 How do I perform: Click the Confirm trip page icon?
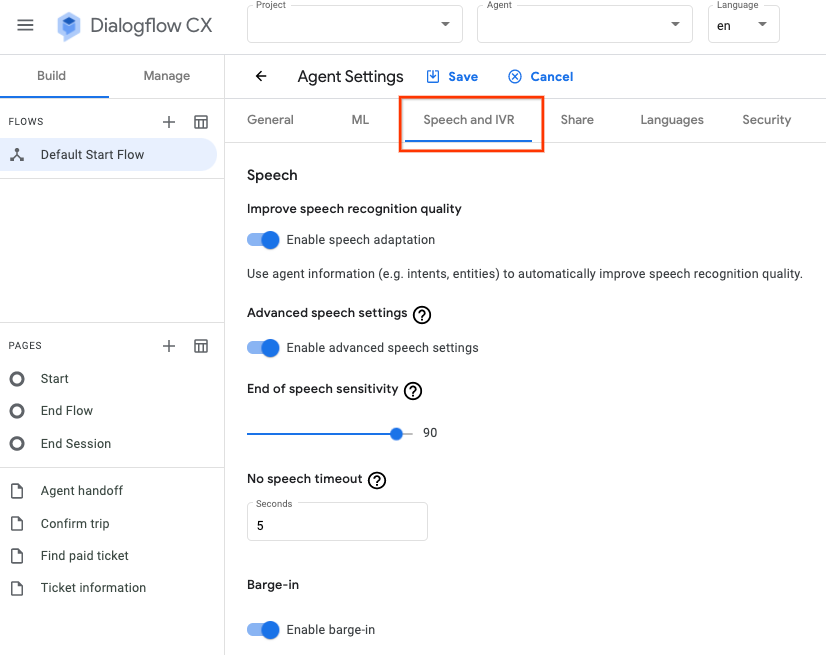click(x=17, y=524)
